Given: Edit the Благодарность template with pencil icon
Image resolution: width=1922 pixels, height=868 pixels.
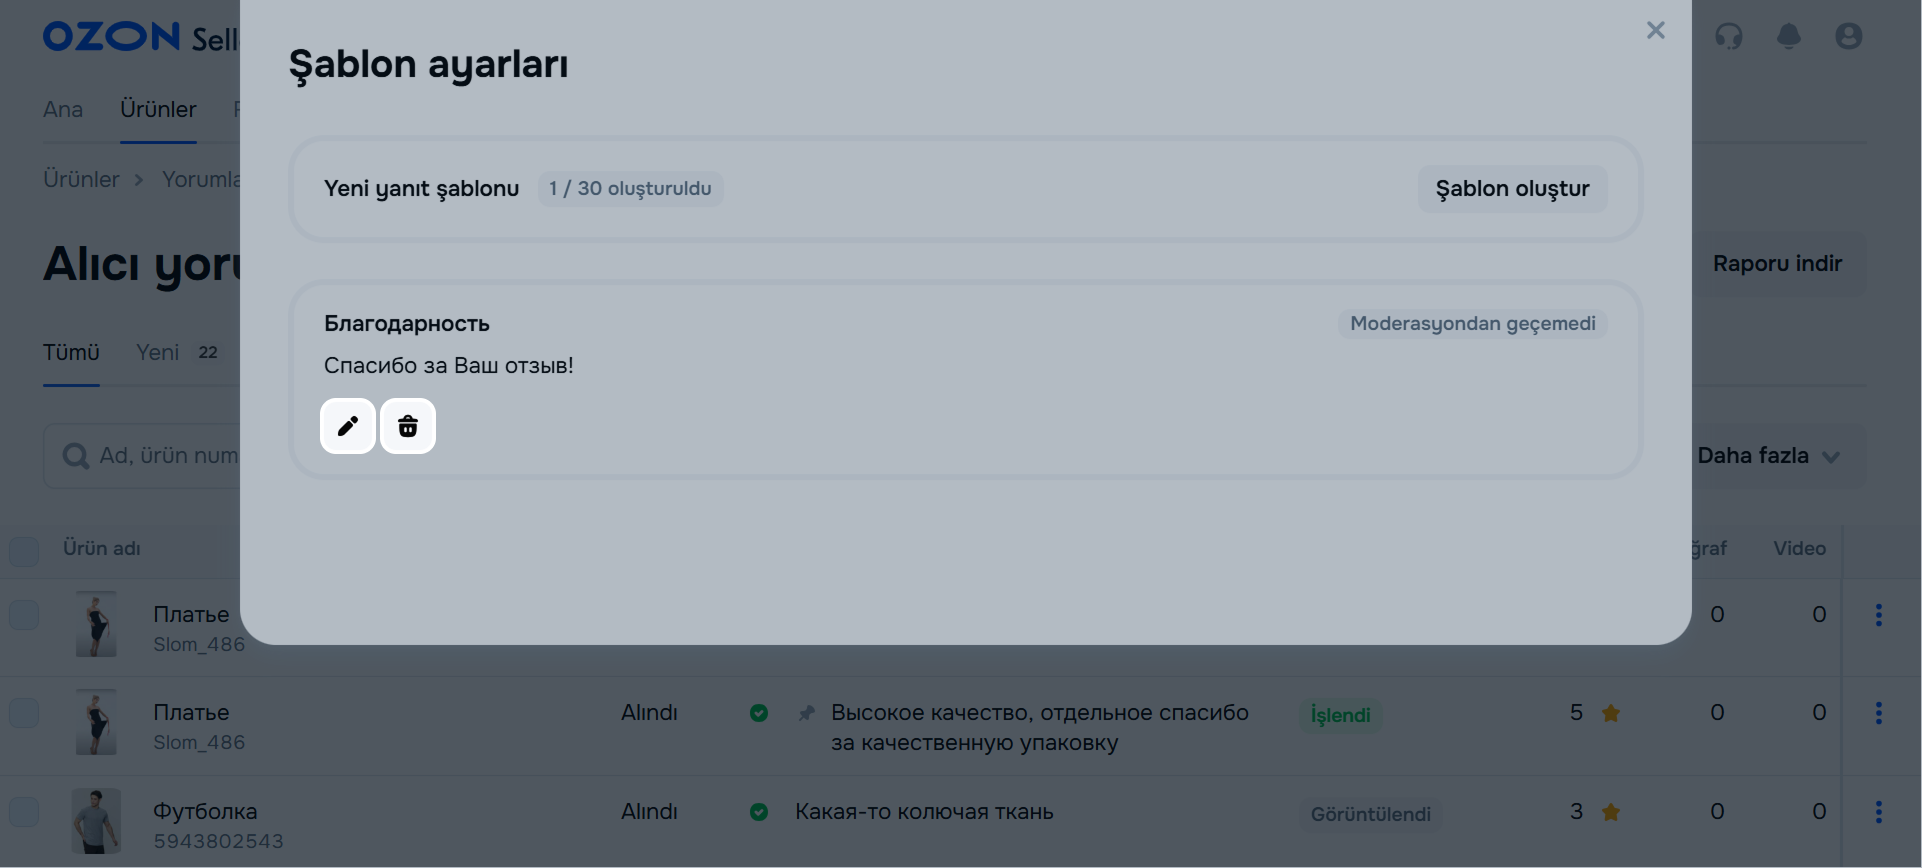Looking at the screenshot, I should point(348,426).
